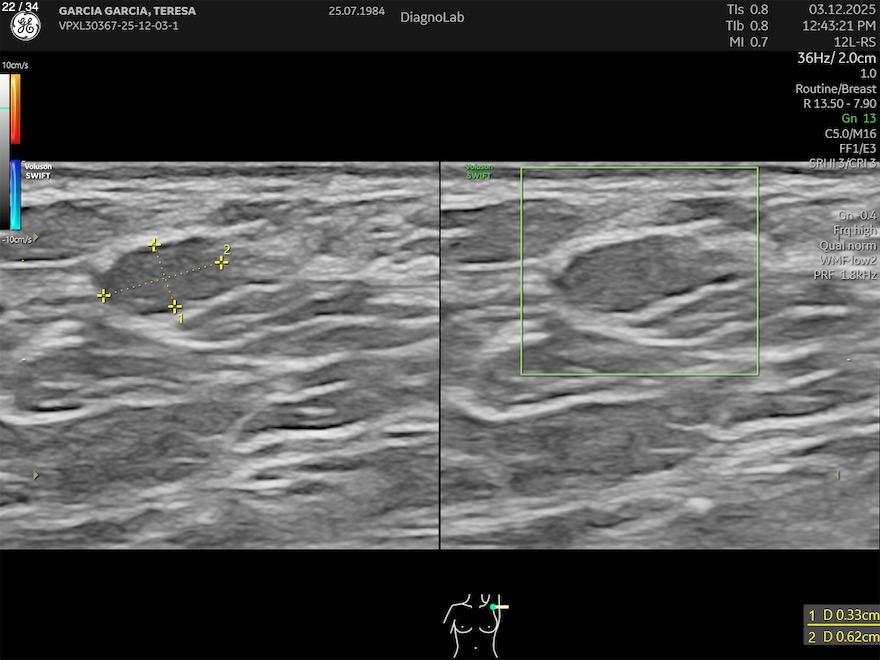Select measurement result 2 D 0.62cm

point(844,638)
